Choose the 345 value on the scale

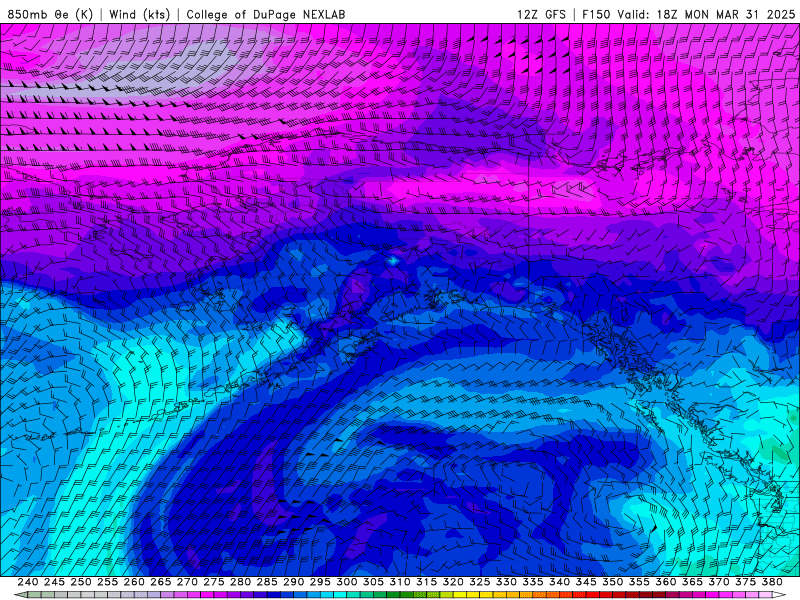[586, 582]
